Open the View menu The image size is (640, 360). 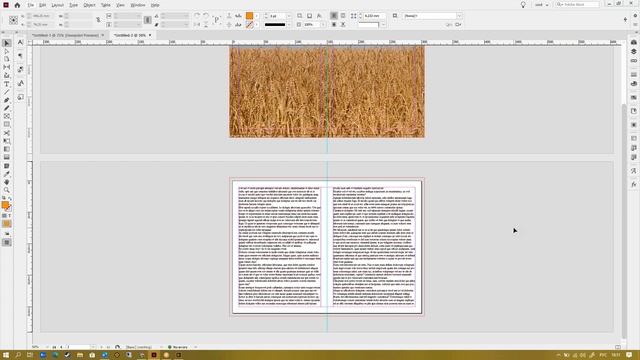click(x=120, y=5)
